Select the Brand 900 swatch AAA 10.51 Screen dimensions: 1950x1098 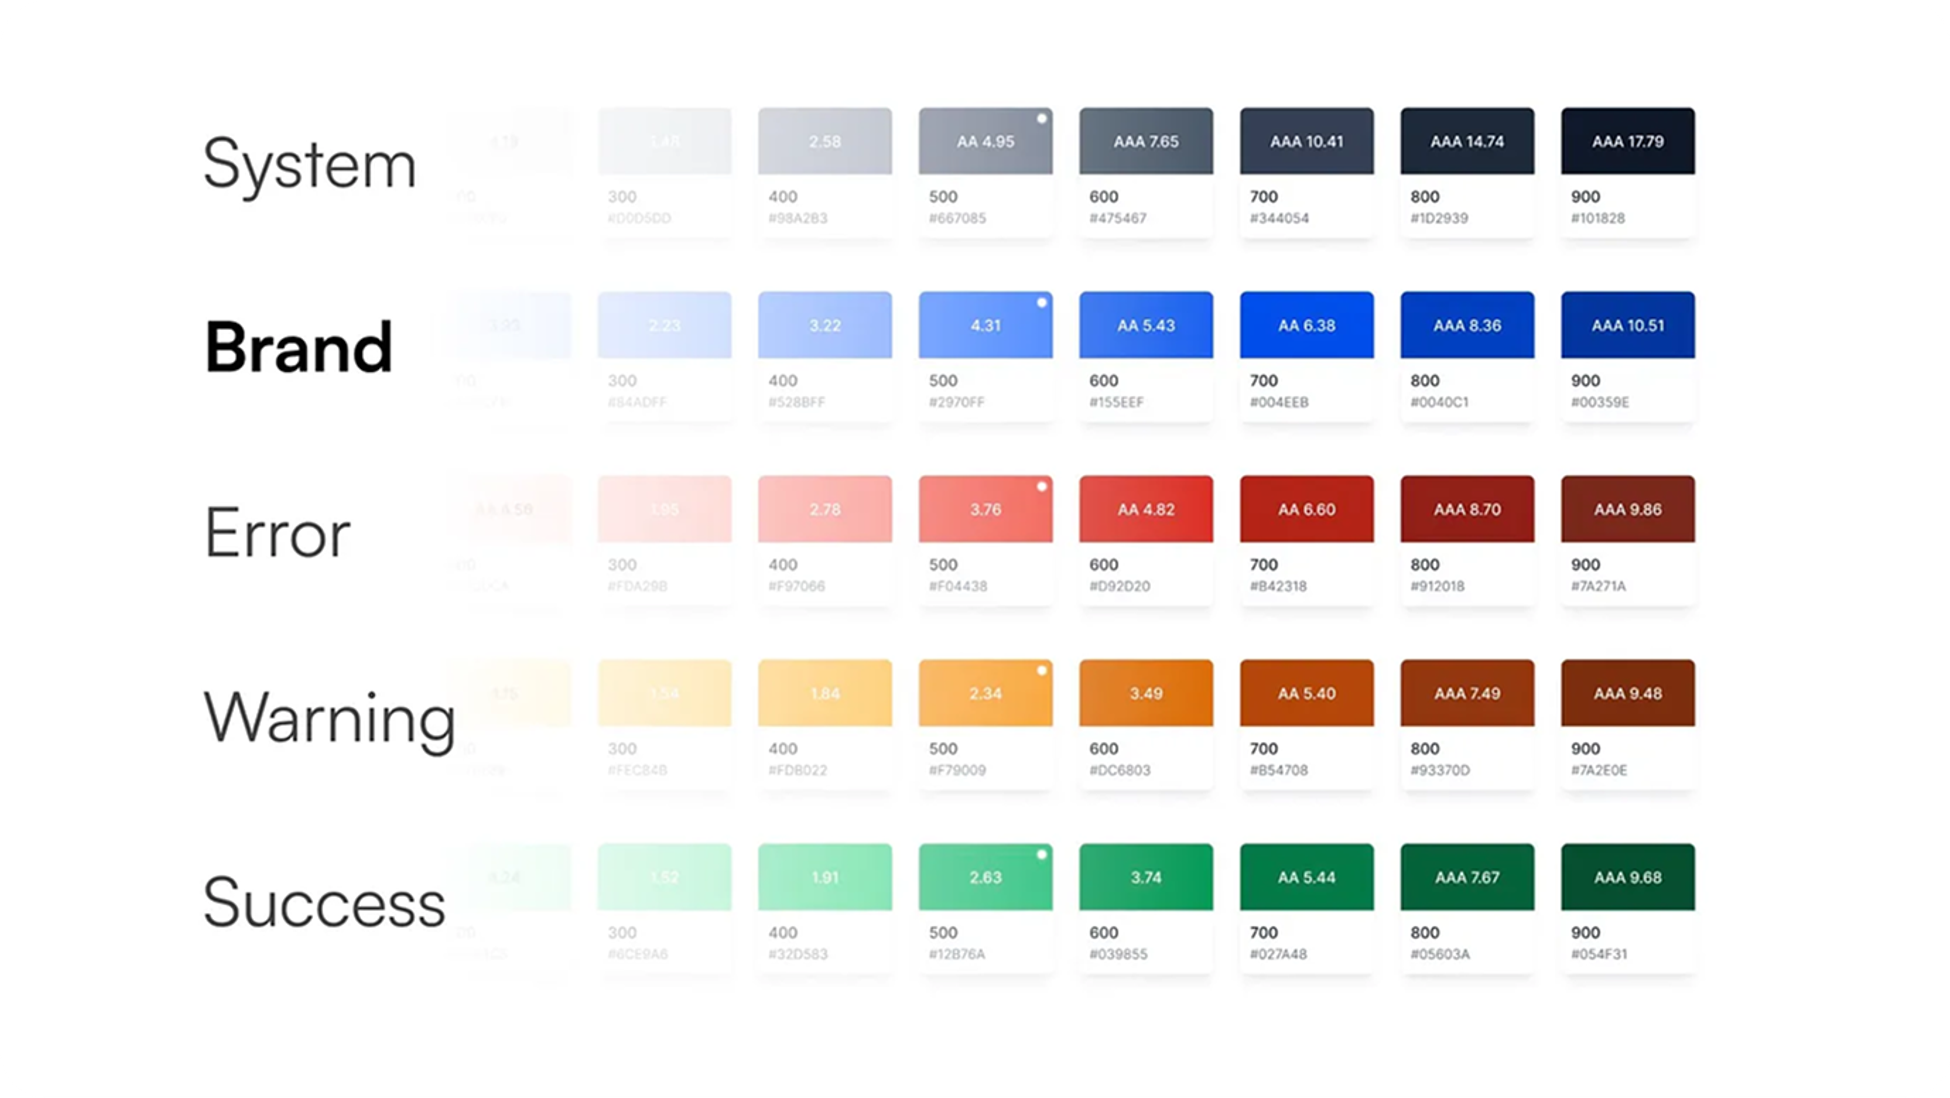[1627, 325]
